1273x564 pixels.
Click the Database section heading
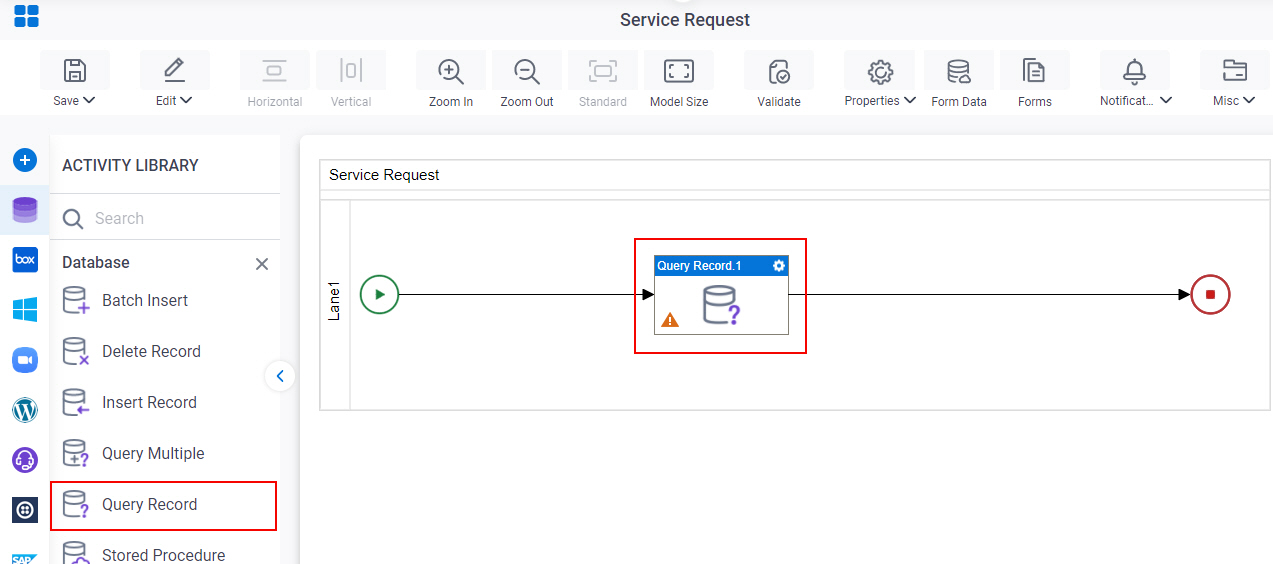click(96, 263)
